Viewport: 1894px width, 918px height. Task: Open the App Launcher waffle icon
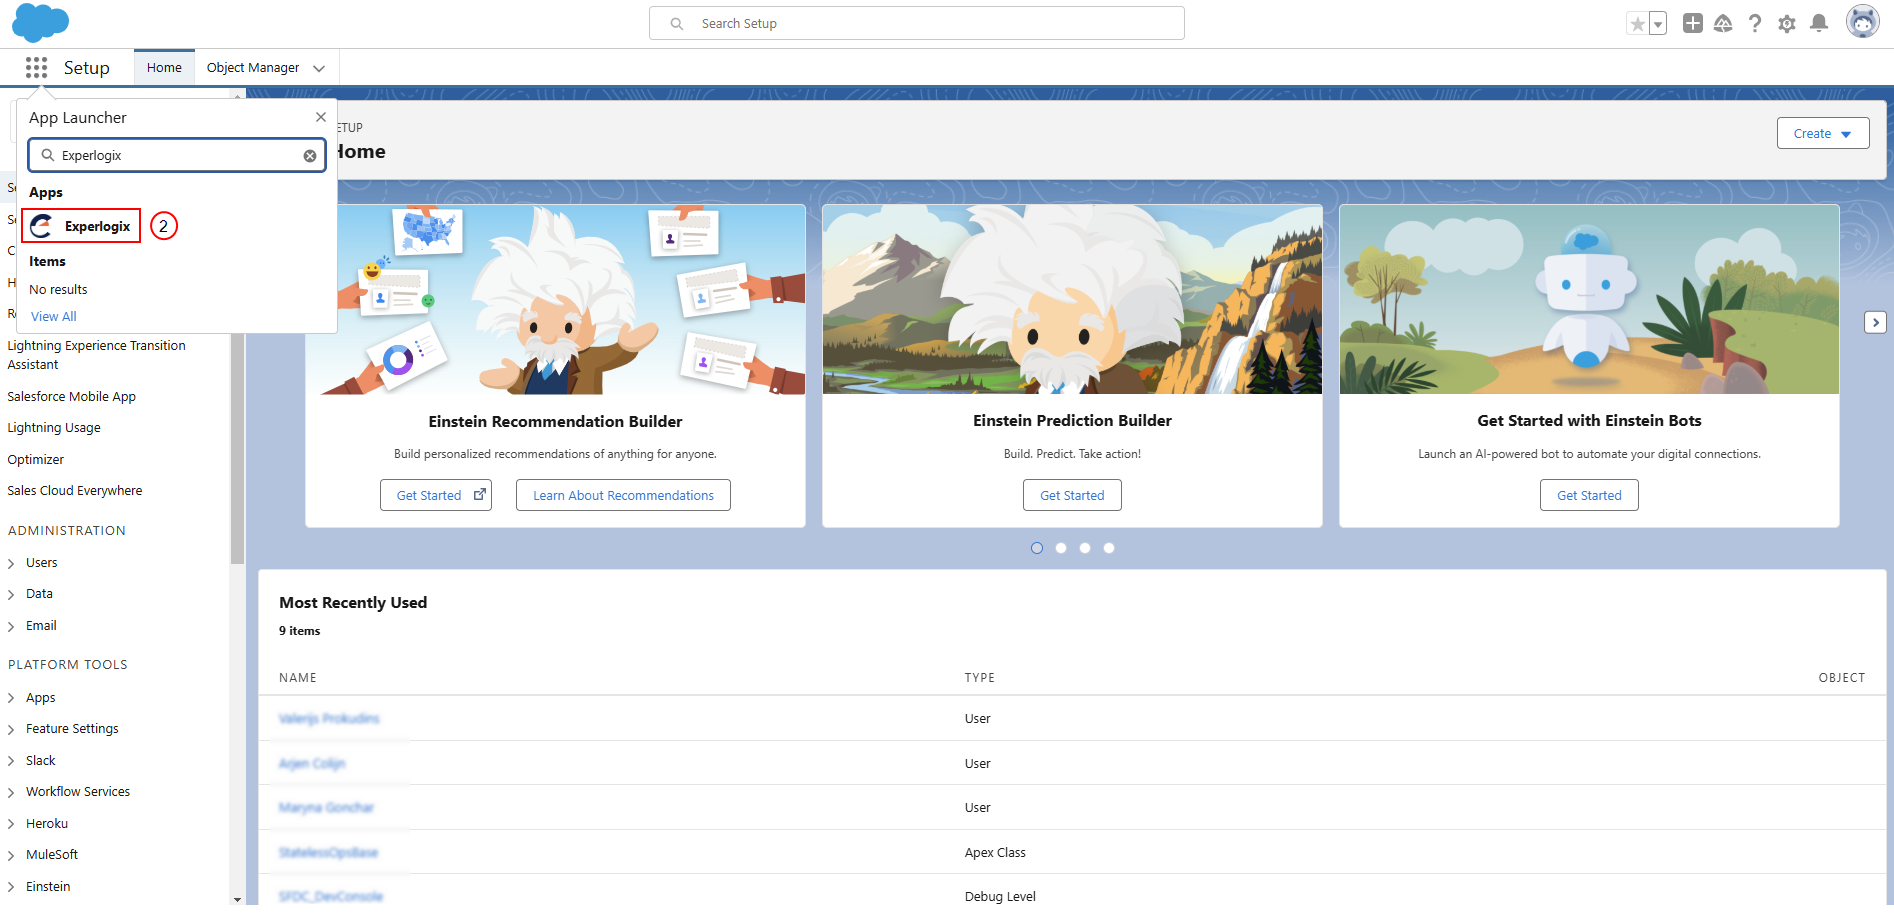click(x=37, y=67)
